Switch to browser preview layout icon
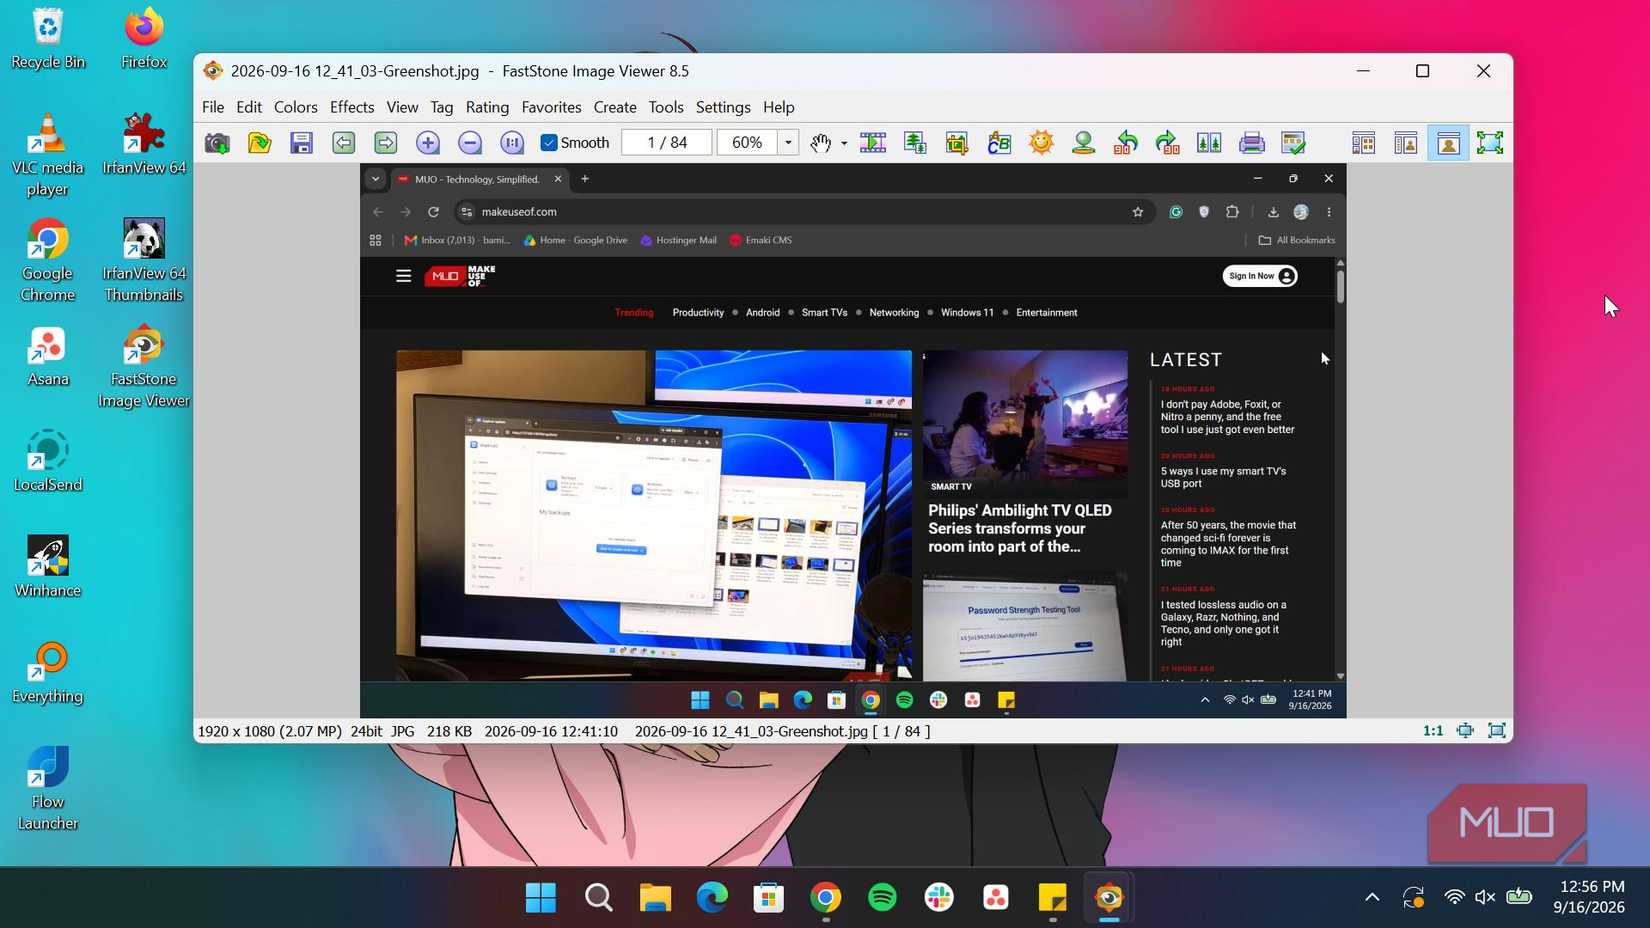 coord(1405,143)
